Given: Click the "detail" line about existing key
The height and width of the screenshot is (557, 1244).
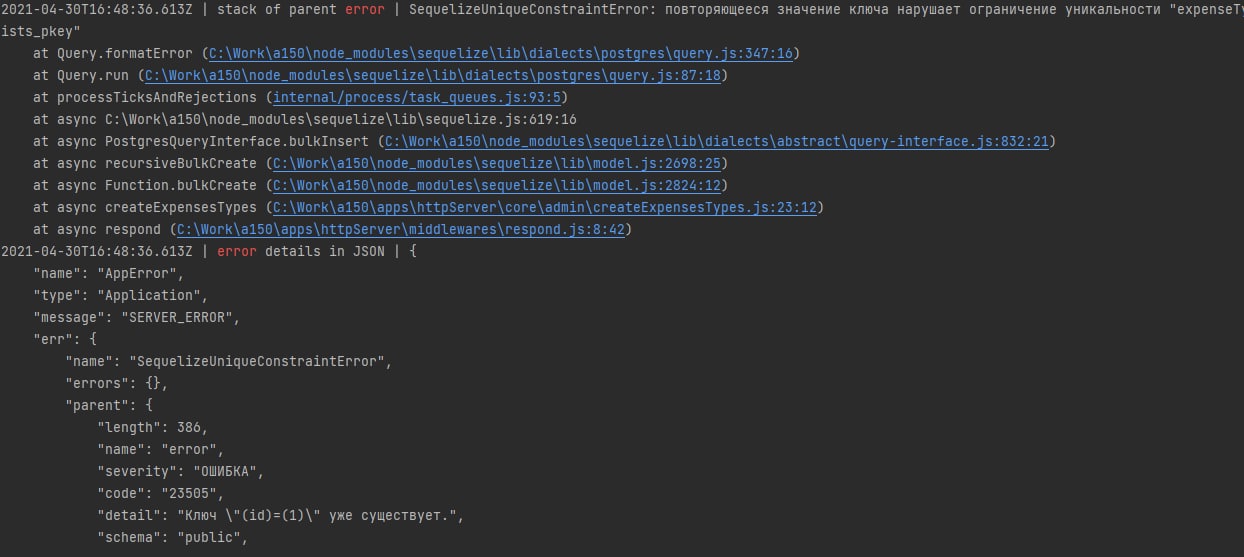Looking at the screenshot, I should pos(280,515).
